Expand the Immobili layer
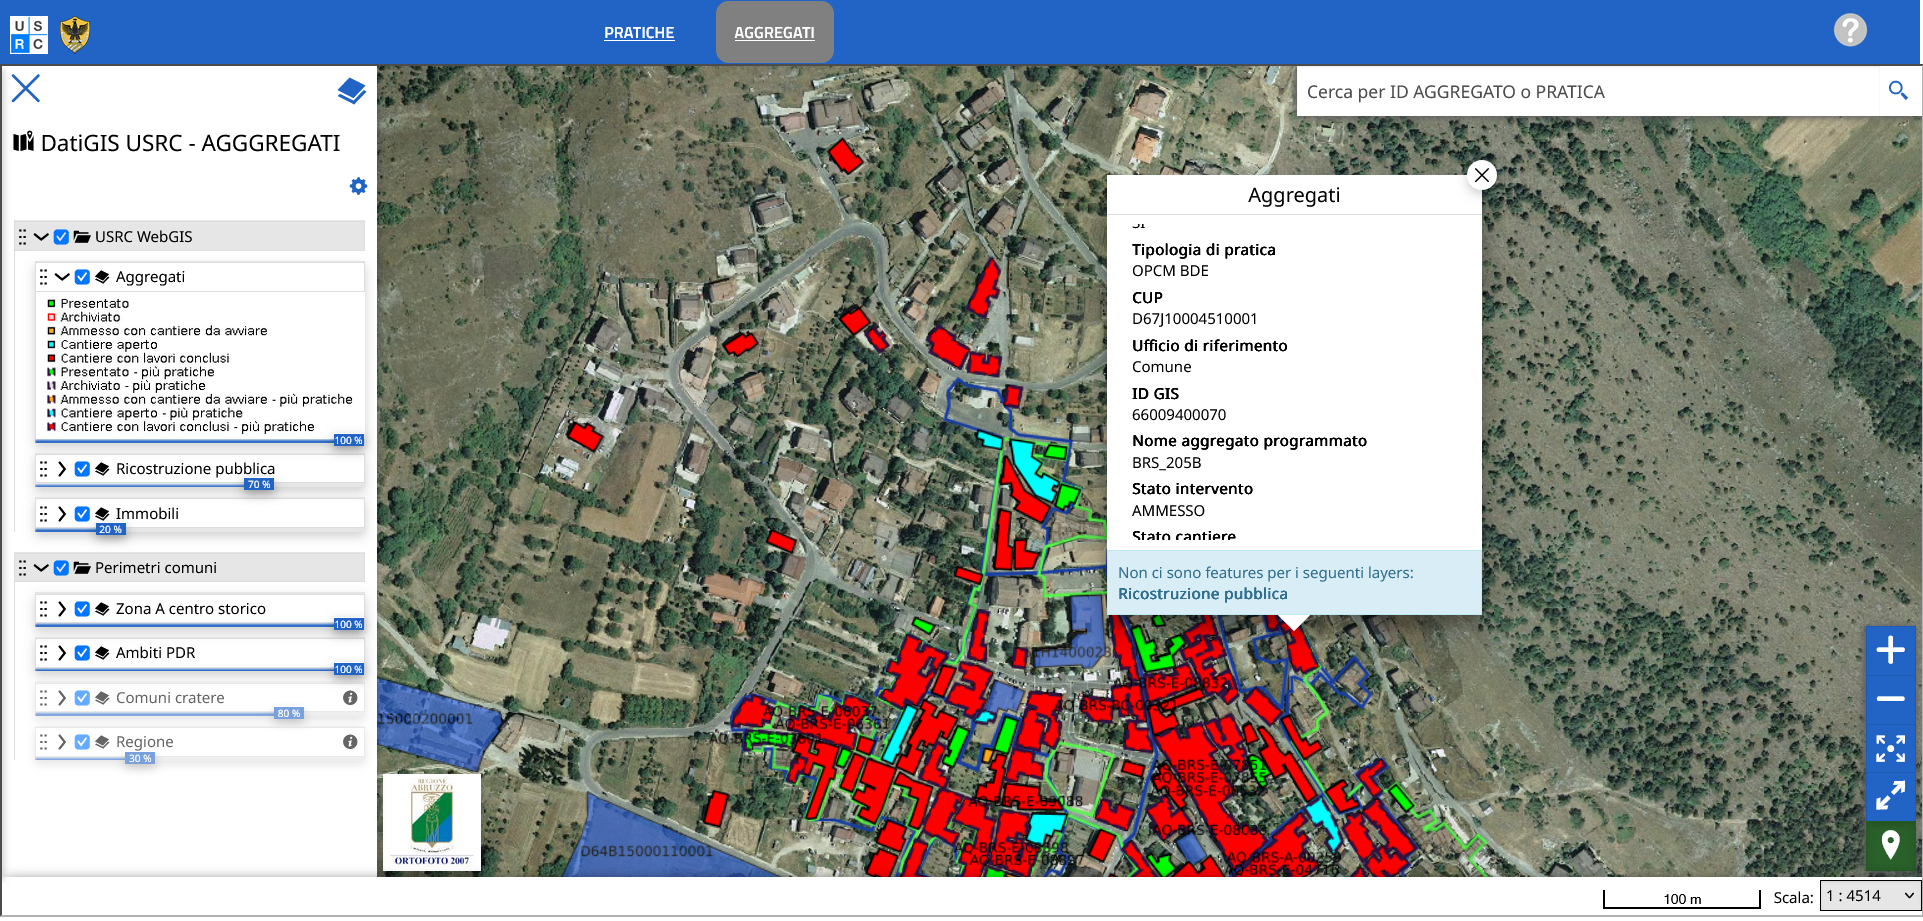This screenshot has width=1923, height=921. (62, 514)
